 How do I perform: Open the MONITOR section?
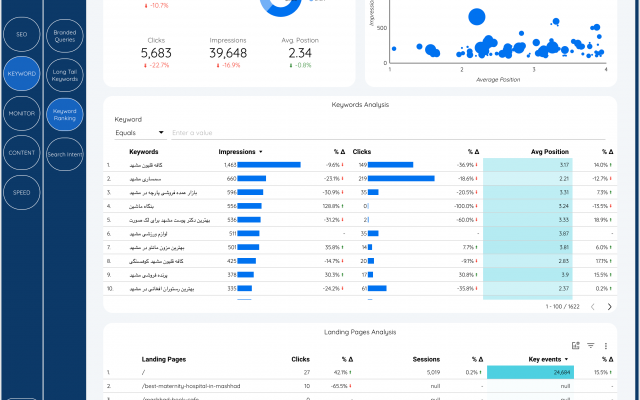click(x=21, y=114)
